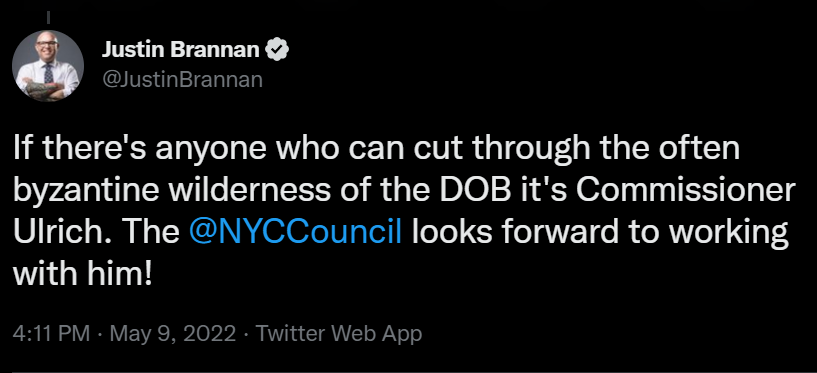Click the blue verified badge beside Justin Brannan
The width and height of the screenshot is (817, 373).
tap(277, 50)
